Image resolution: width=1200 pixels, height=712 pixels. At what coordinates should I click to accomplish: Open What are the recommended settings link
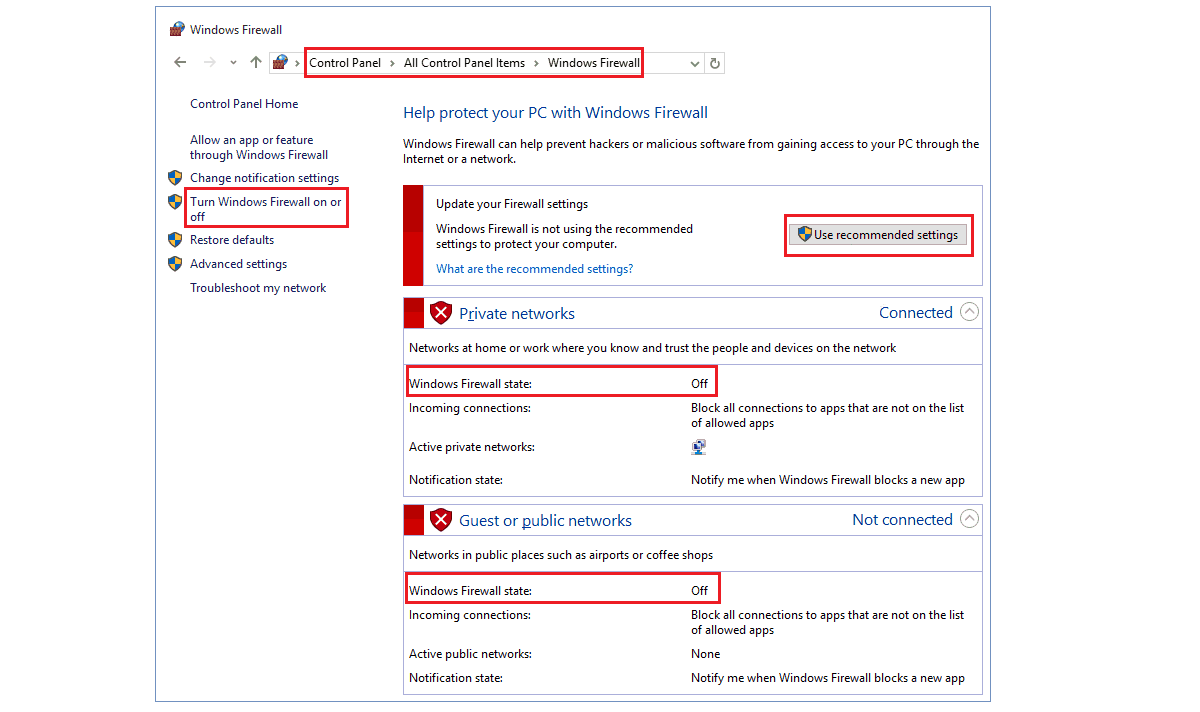click(535, 269)
